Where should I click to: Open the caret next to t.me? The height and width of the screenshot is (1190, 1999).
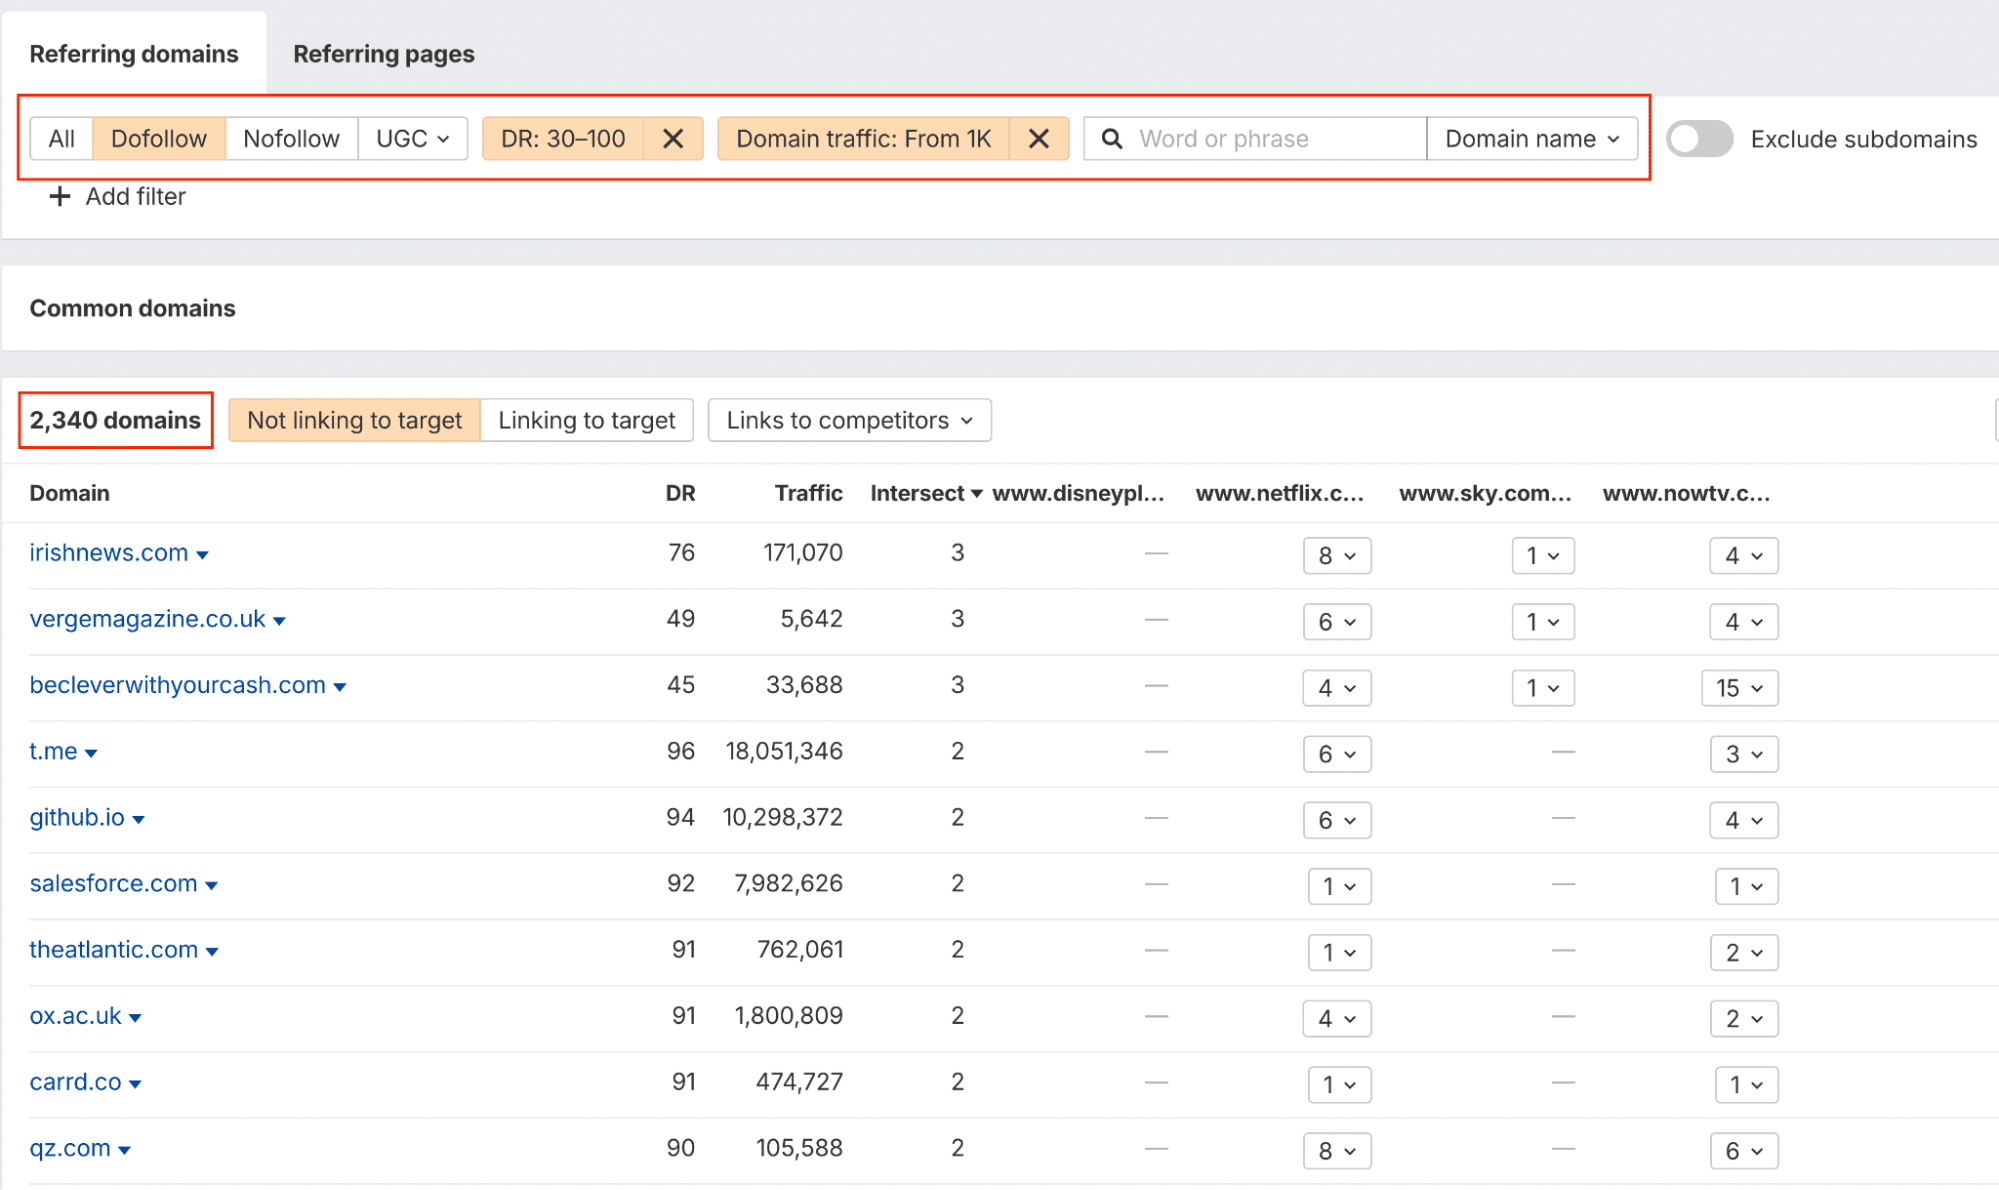(x=91, y=753)
